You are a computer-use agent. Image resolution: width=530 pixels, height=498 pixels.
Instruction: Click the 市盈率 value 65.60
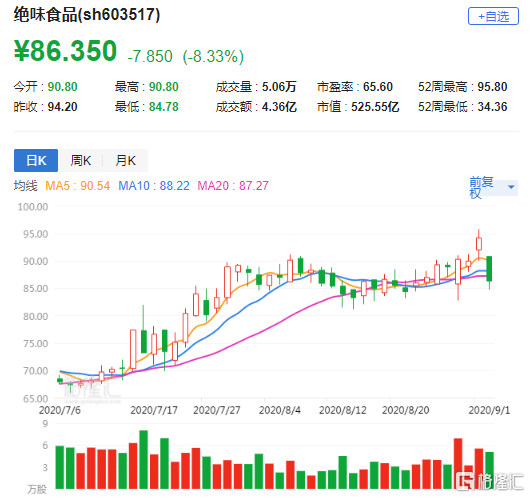coord(378,87)
